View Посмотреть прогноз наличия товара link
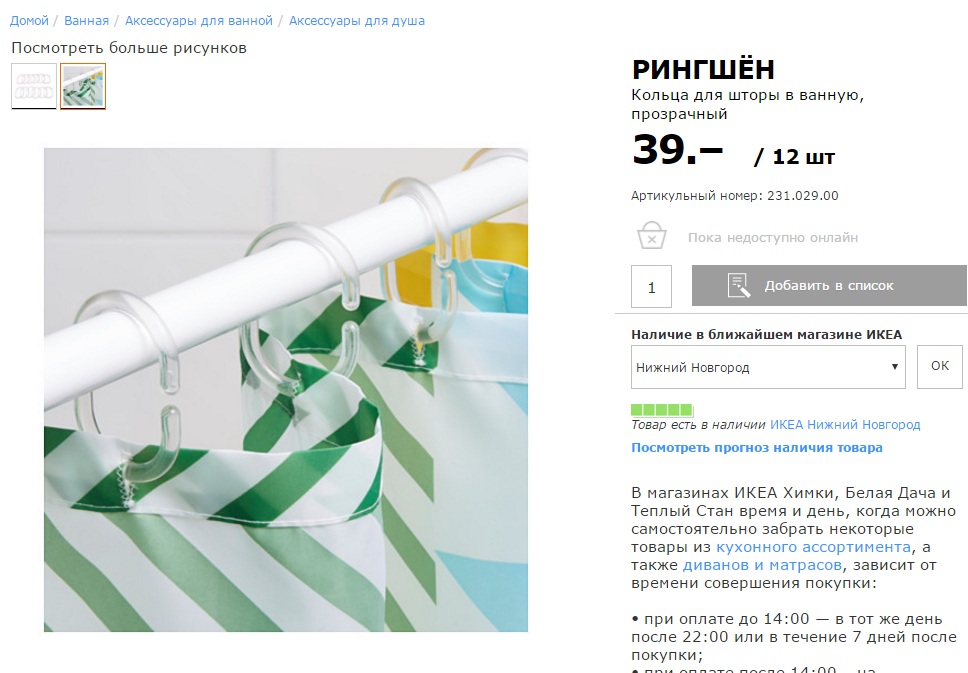The image size is (968, 673). [x=757, y=448]
